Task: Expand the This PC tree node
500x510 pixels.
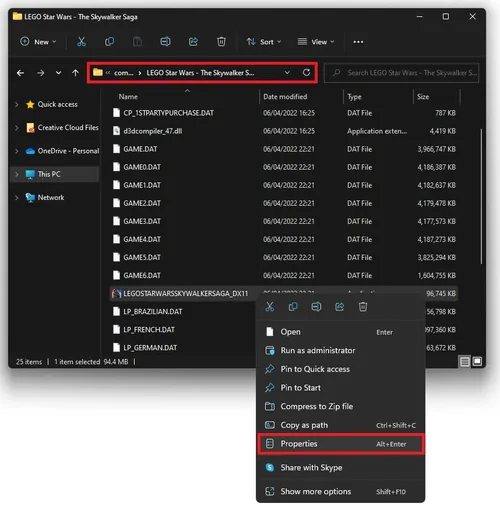Action: (17, 174)
